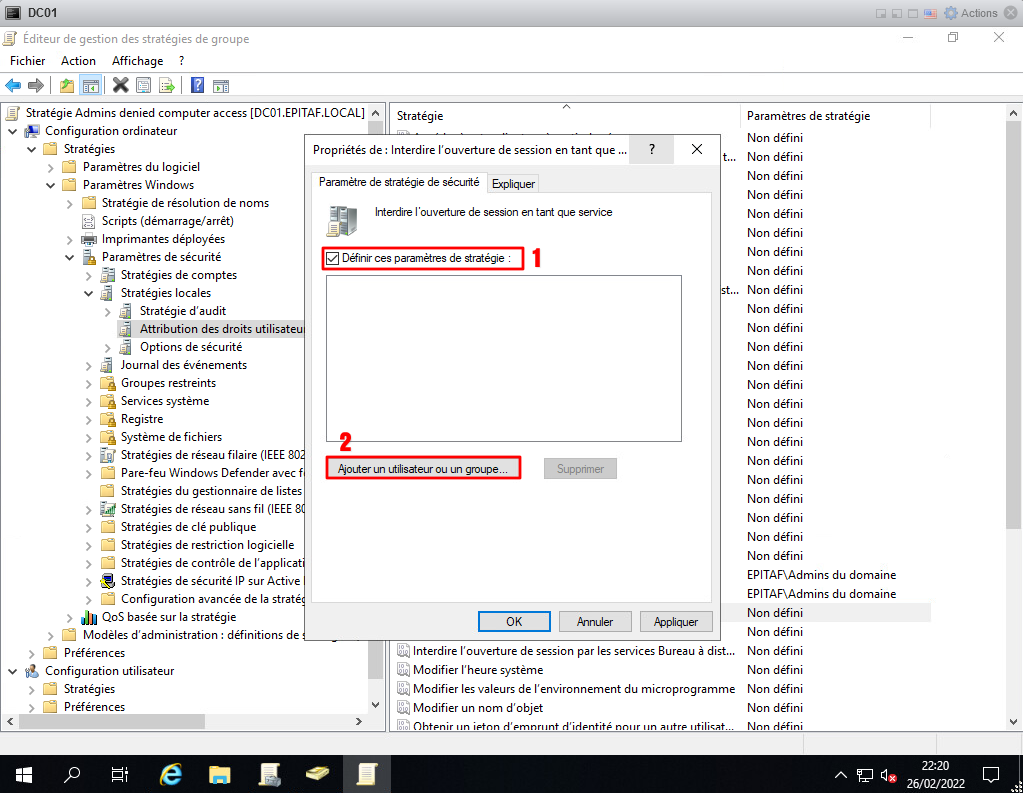Collapse the Stratégies locales tree node
Screen dimensions: 1023x793
tap(89, 293)
